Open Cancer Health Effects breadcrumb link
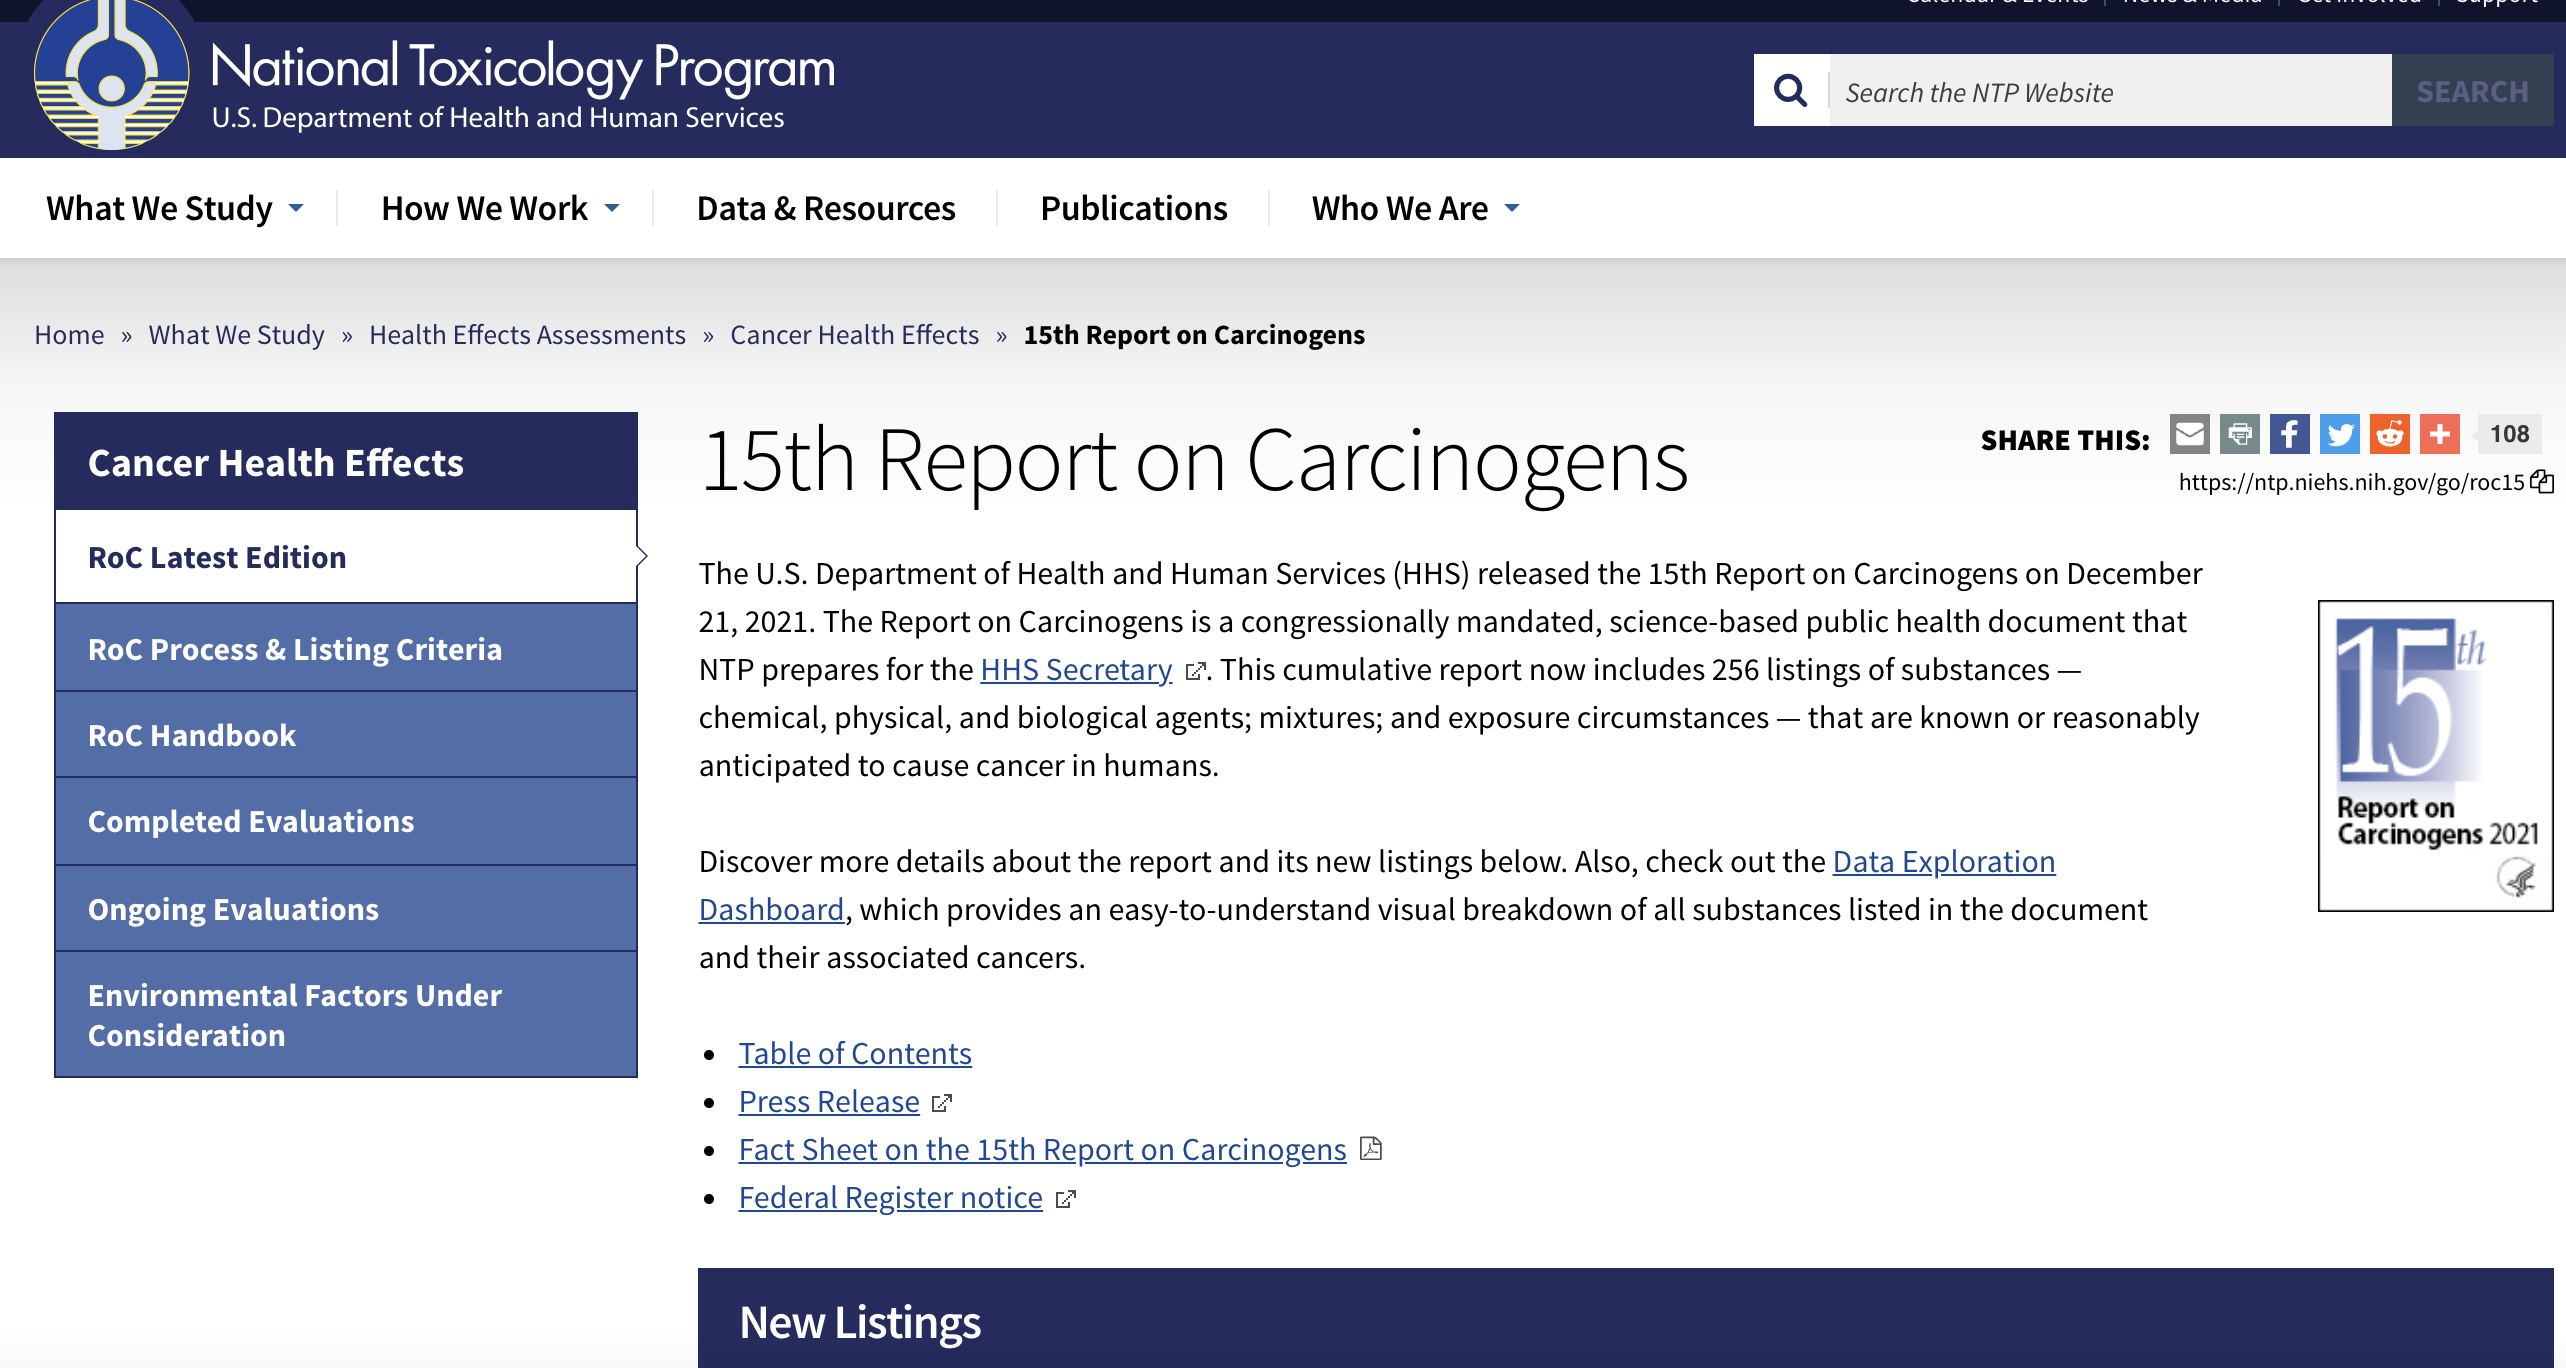Image resolution: width=2566 pixels, height=1368 pixels. (854, 335)
